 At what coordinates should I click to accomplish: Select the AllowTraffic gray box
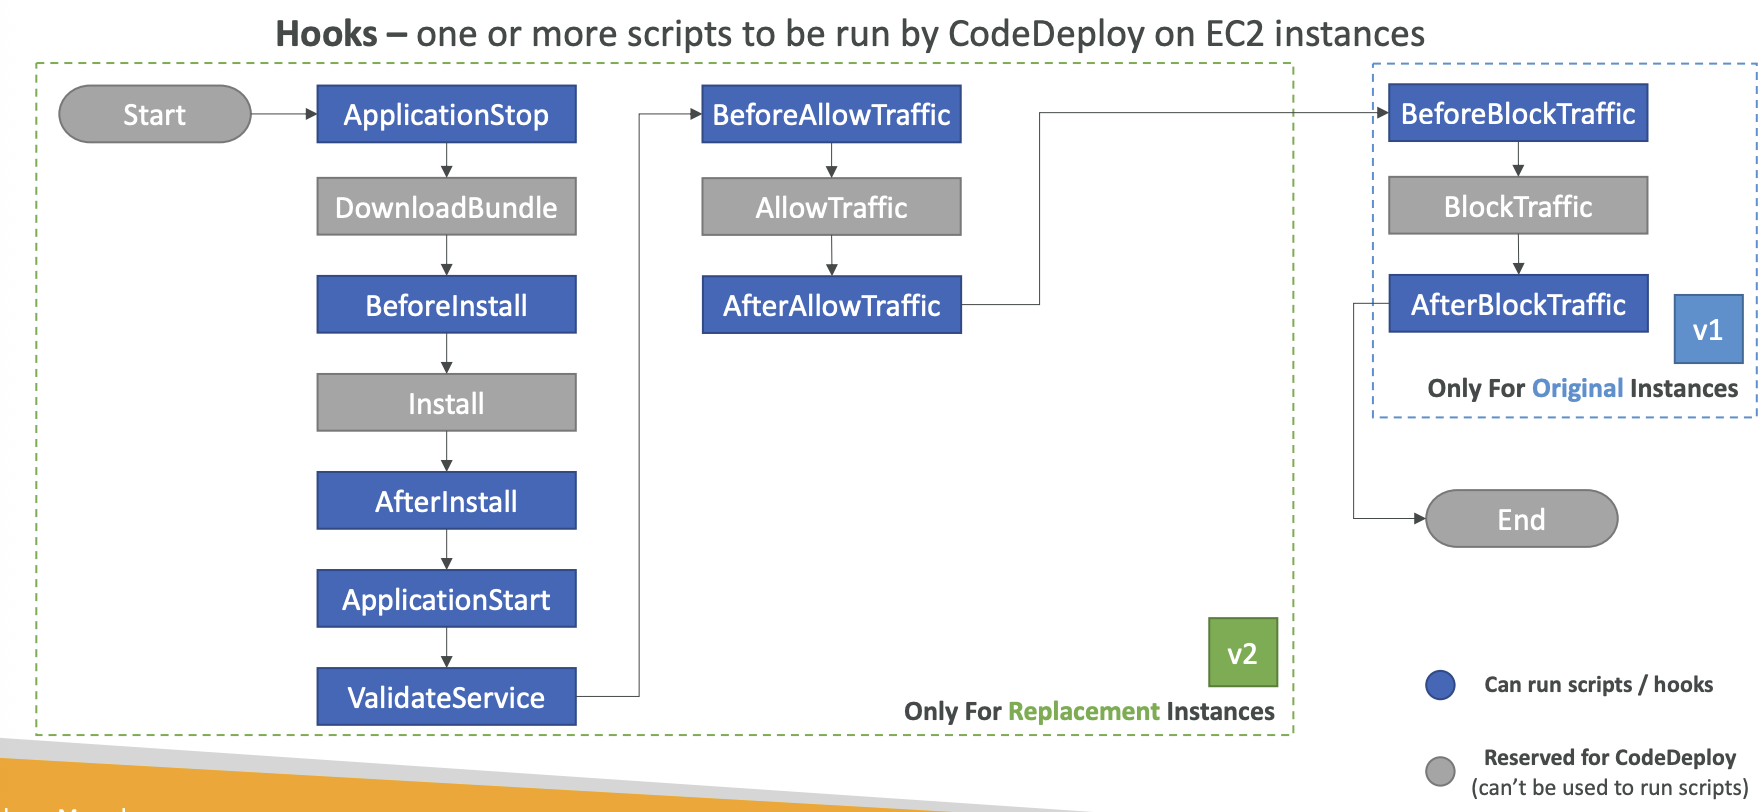[x=831, y=207]
